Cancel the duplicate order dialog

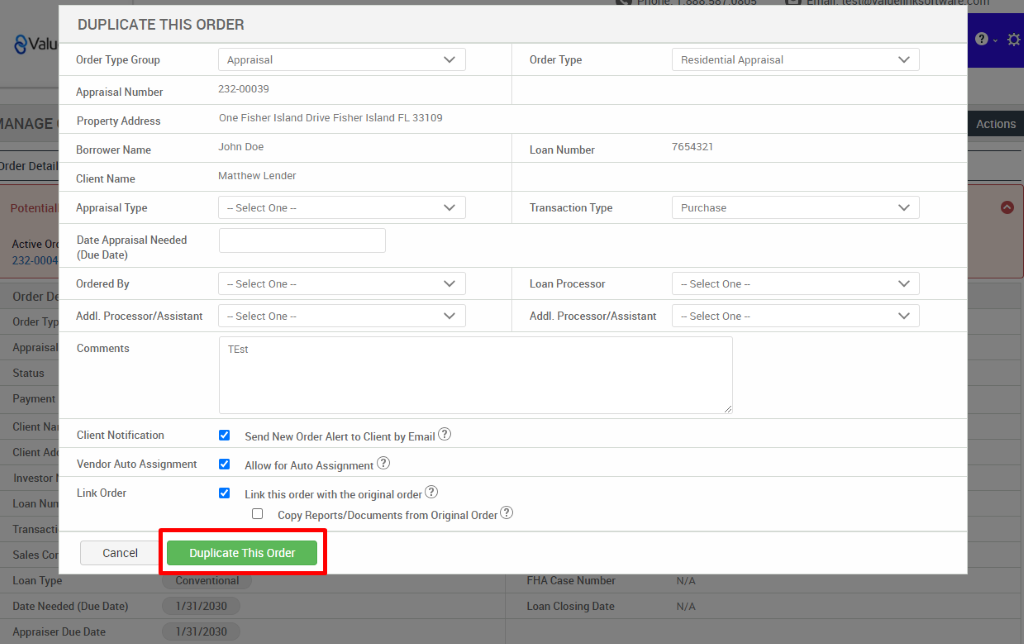coord(119,552)
